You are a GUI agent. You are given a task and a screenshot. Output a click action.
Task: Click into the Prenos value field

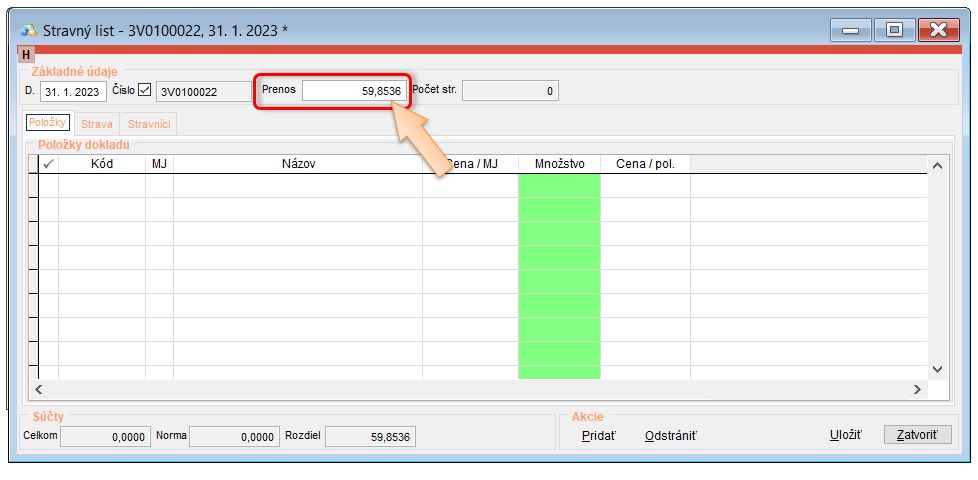click(x=355, y=91)
